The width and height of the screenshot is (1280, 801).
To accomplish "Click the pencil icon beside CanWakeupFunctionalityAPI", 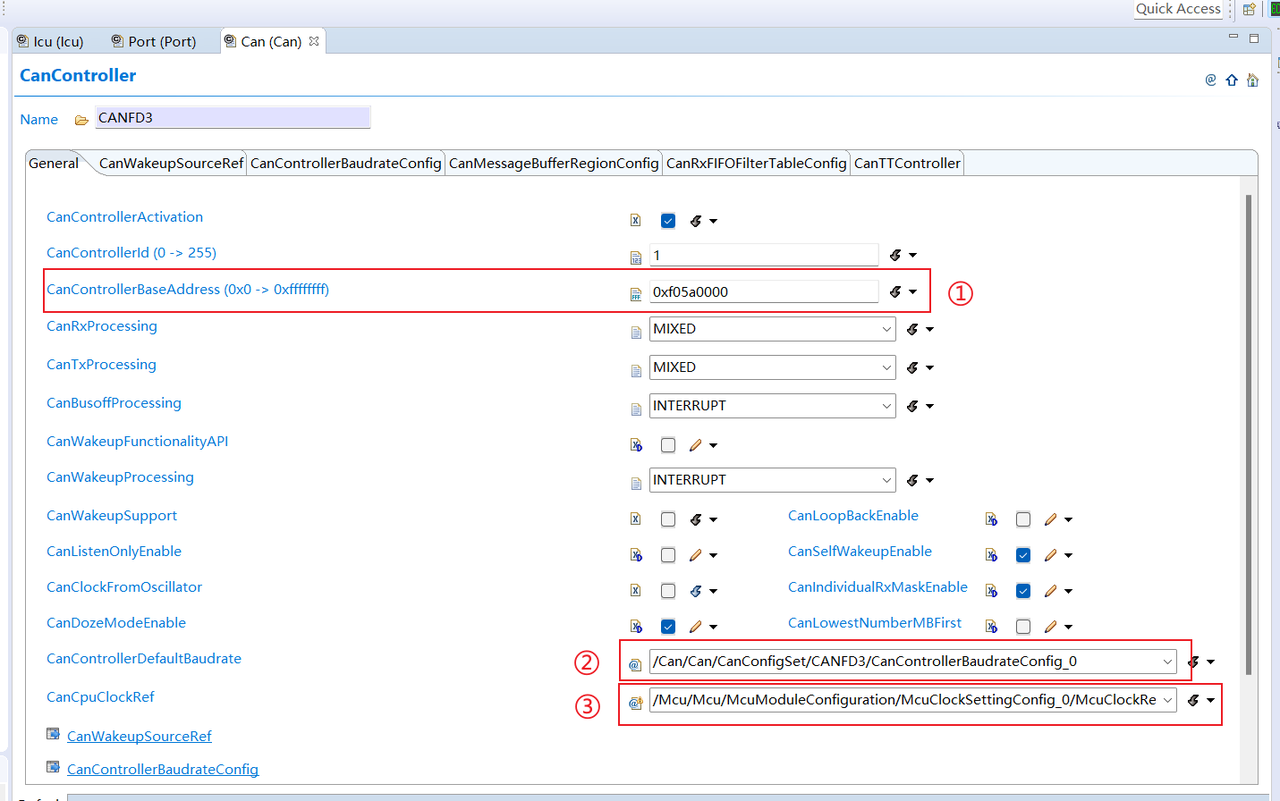I will click(696, 445).
